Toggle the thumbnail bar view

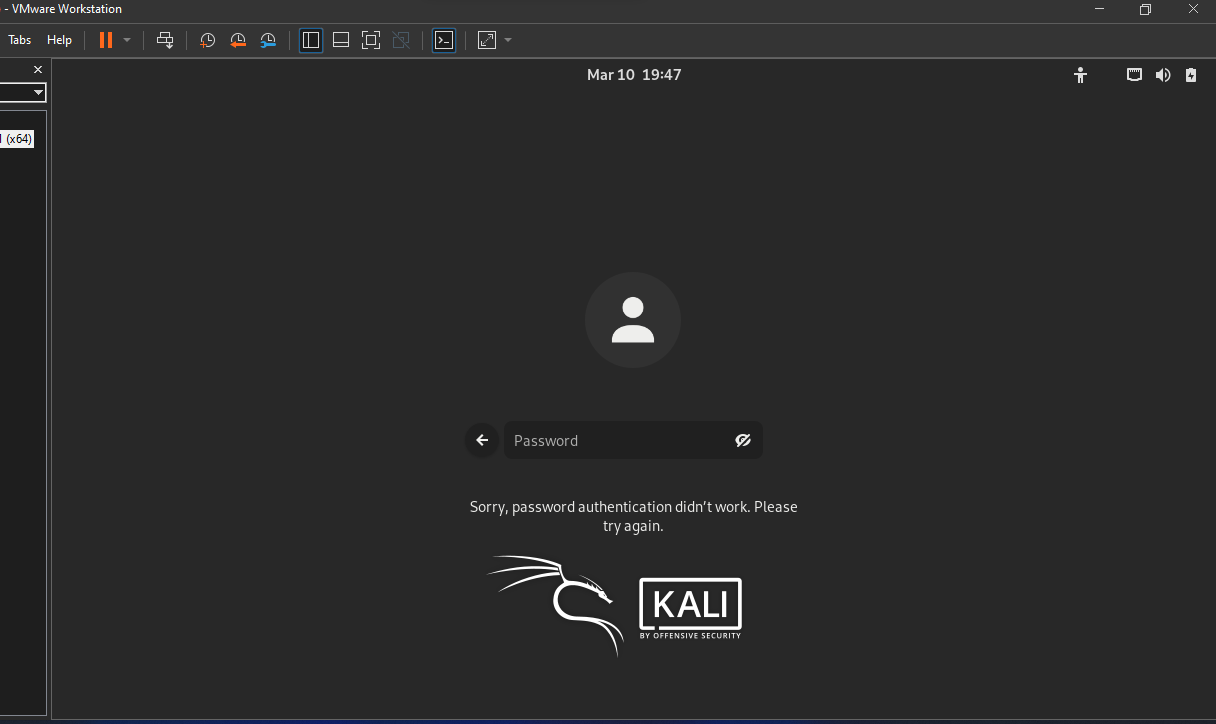(341, 40)
